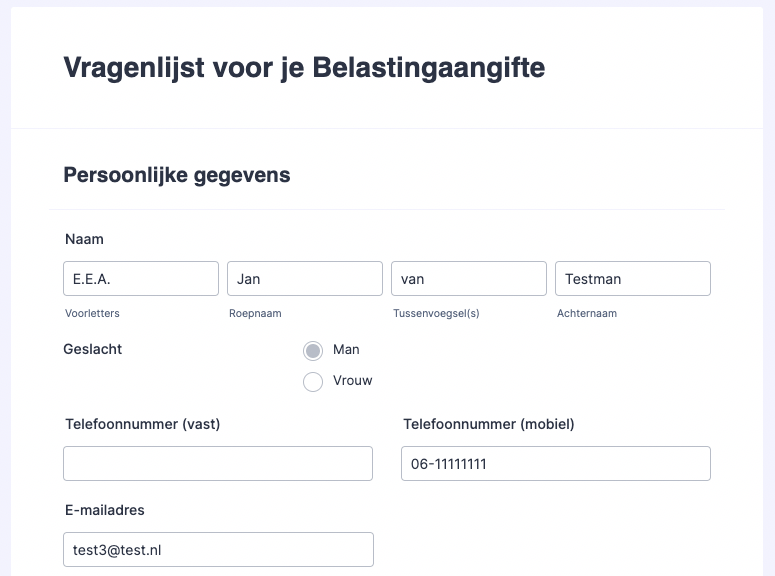Click the Telefoonnummer (mobiel) label

489,424
